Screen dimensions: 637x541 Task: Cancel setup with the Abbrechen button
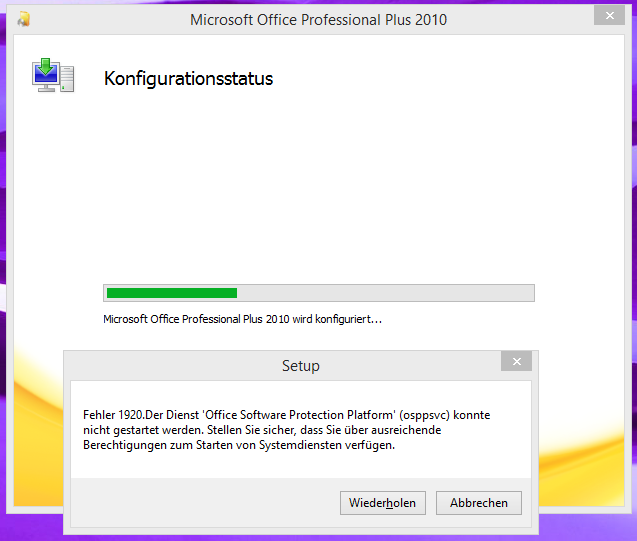click(479, 503)
